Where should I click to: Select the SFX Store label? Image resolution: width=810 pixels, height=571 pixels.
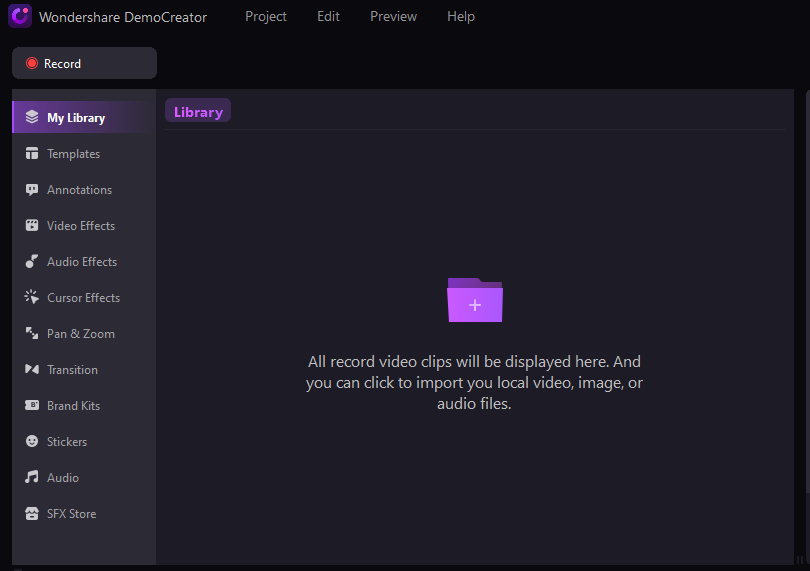(72, 514)
